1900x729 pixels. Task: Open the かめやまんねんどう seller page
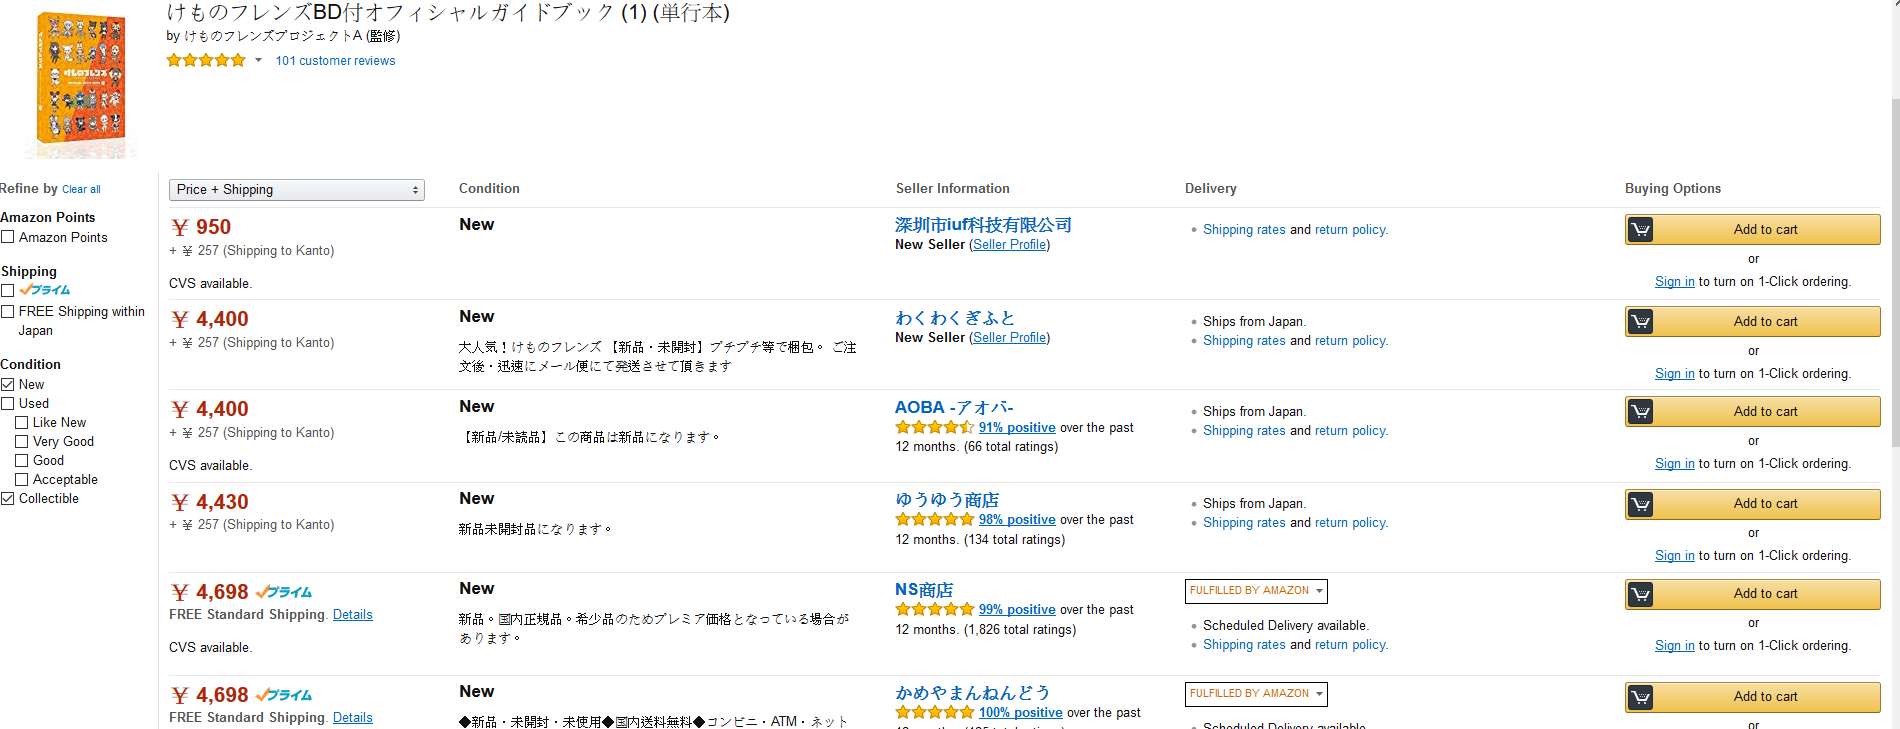point(972,692)
